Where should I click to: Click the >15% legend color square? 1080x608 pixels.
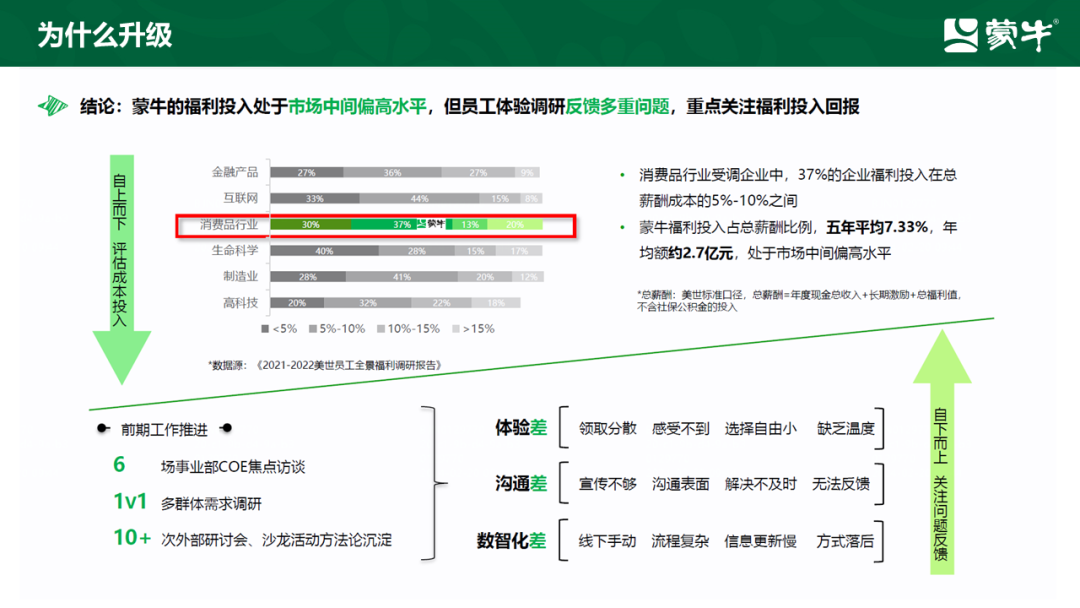coord(457,328)
